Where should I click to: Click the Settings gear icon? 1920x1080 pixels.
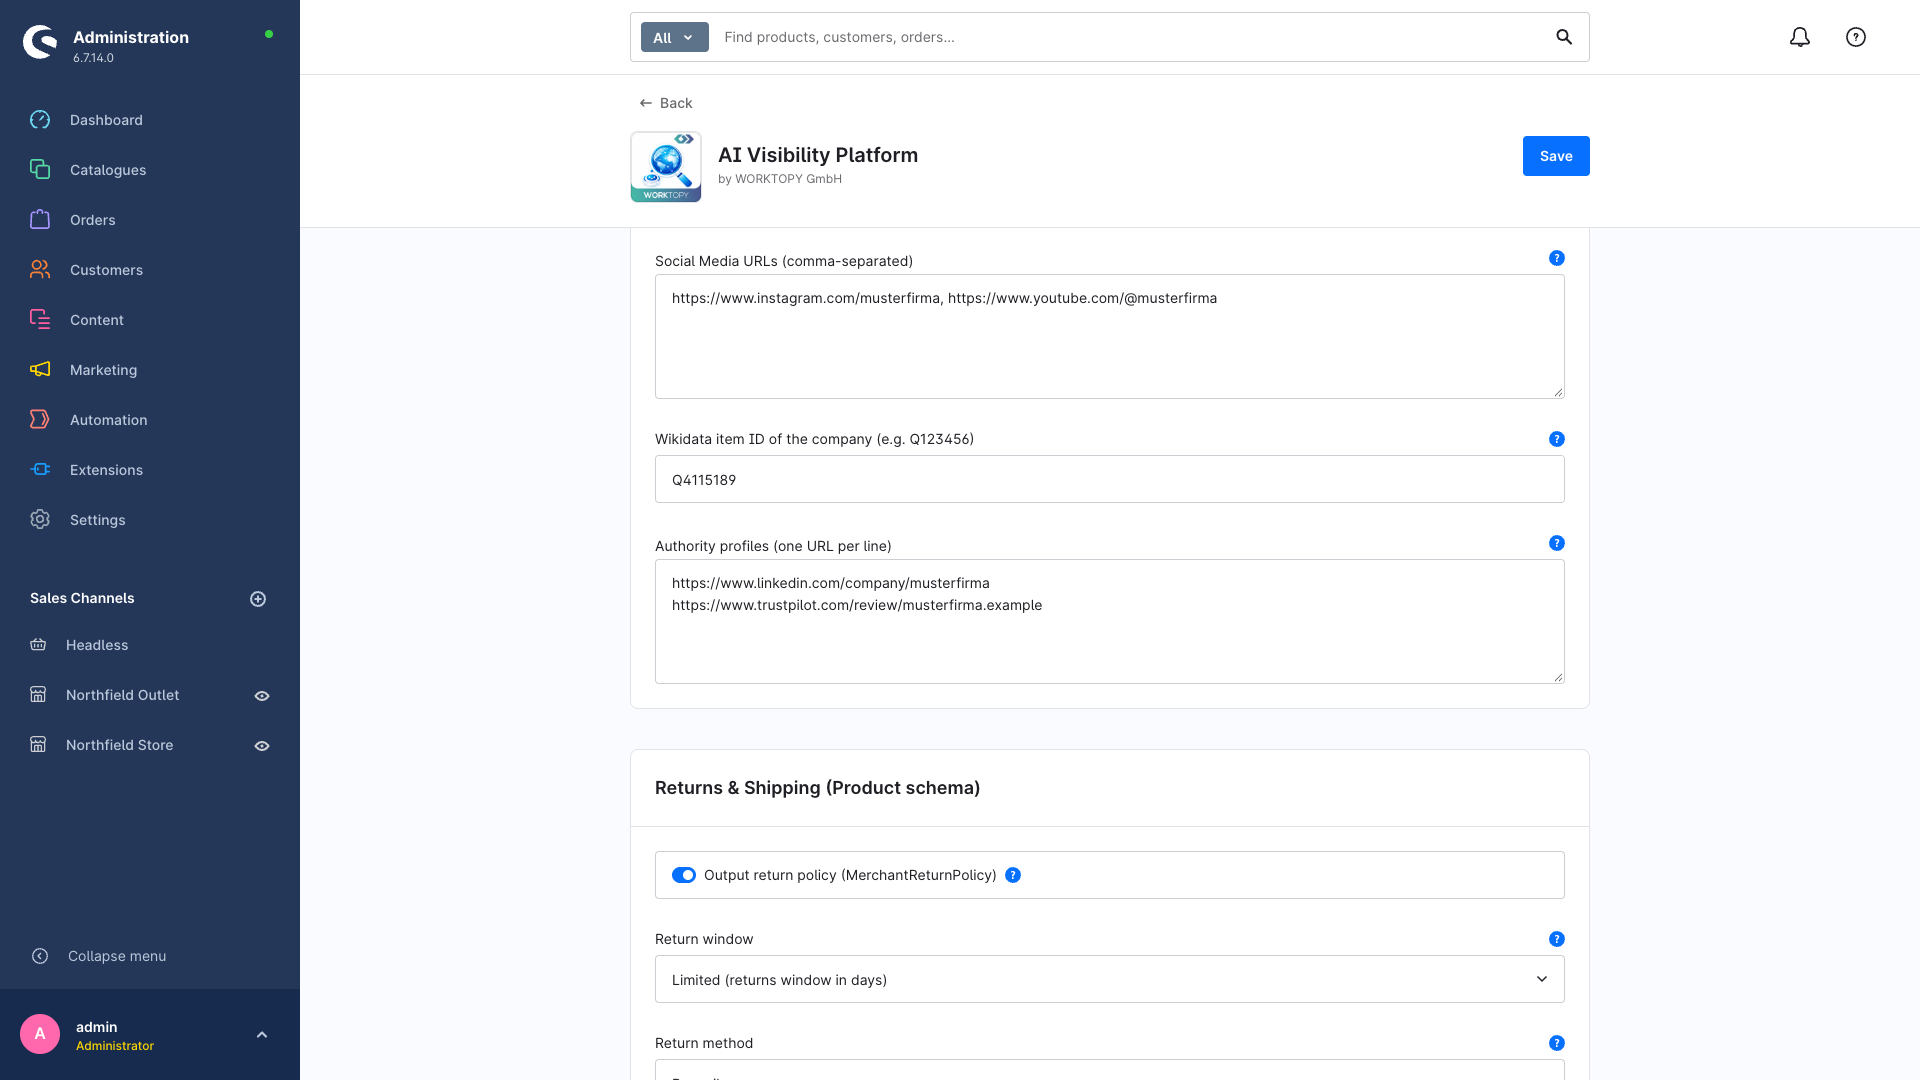coord(40,520)
